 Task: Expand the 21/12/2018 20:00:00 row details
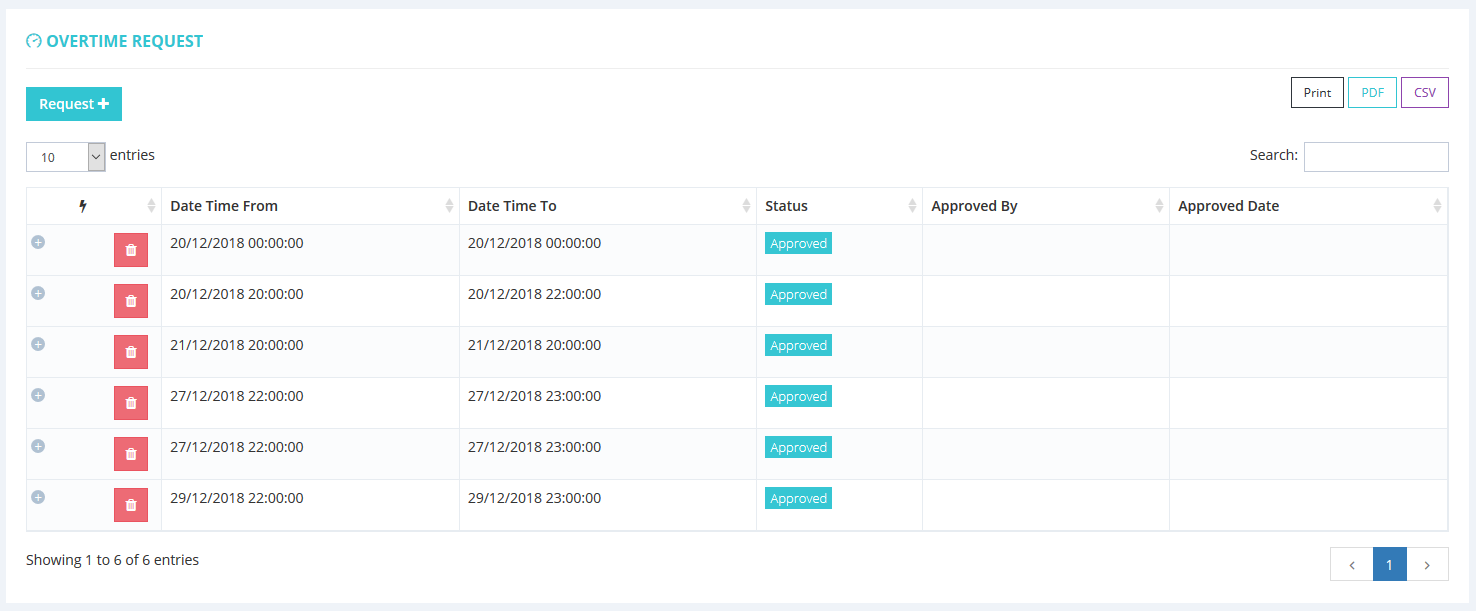click(x=38, y=344)
